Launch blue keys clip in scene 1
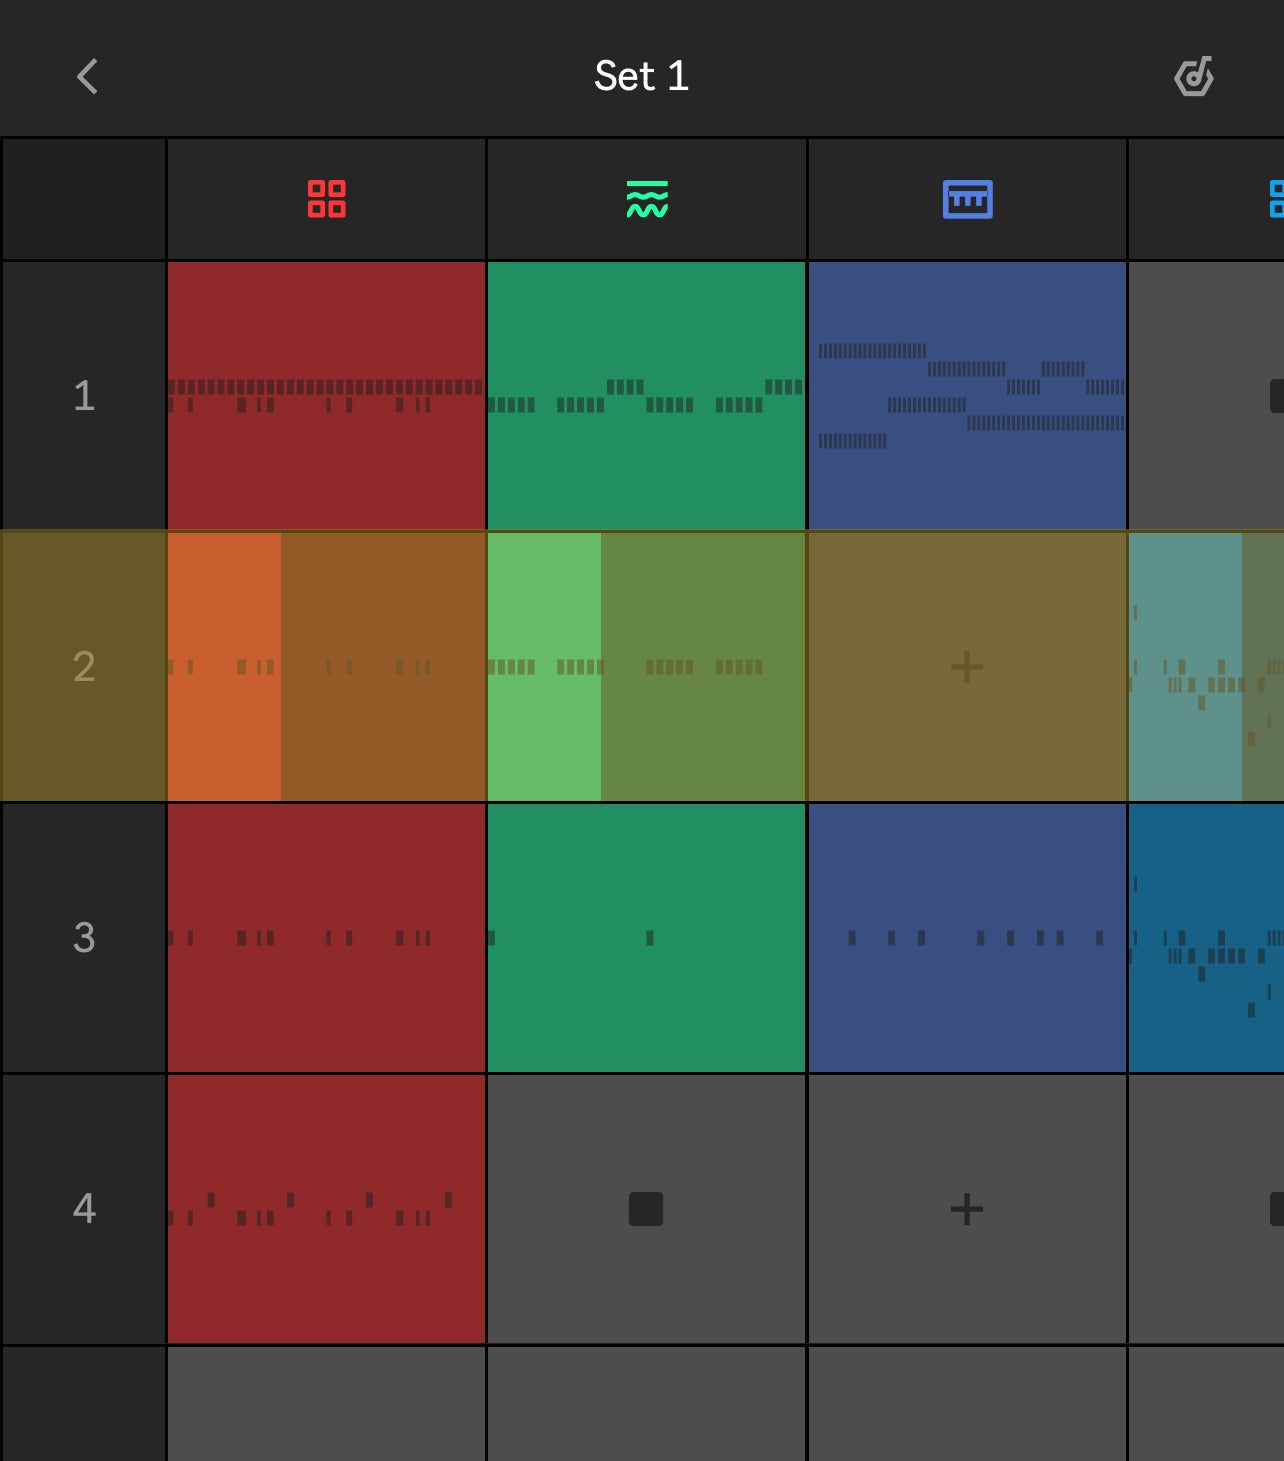The height and width of the screenshot is (1461, 1284). pos(967,396)
